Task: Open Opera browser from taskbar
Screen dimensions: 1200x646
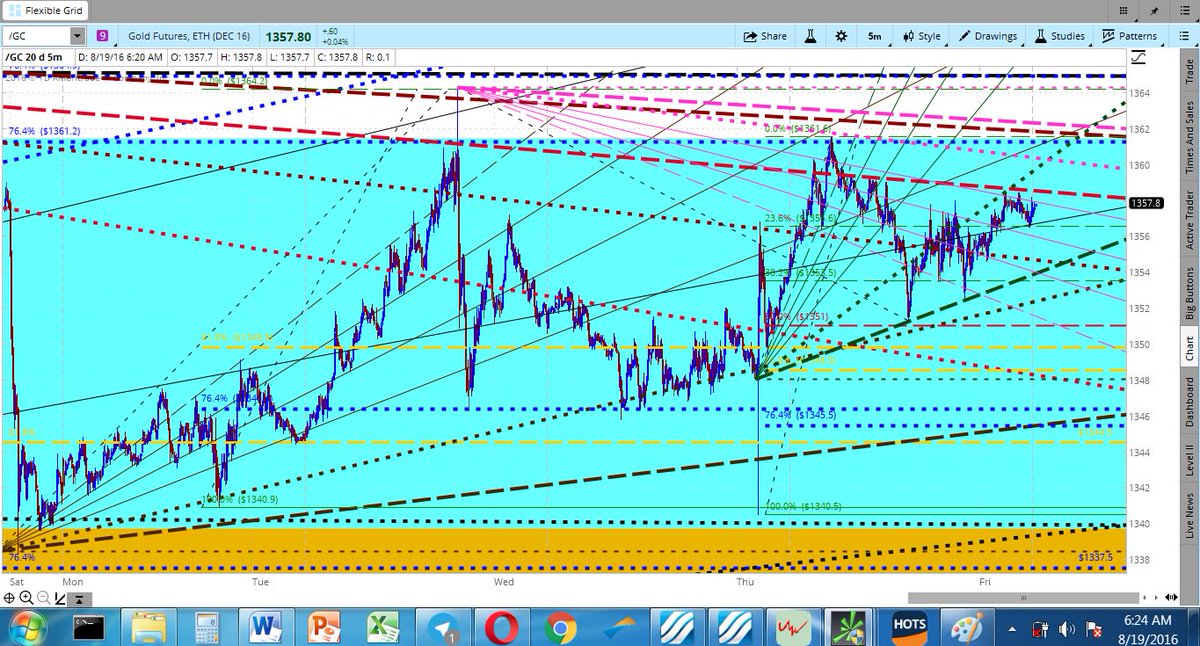Action: click(x=501, y=628)
